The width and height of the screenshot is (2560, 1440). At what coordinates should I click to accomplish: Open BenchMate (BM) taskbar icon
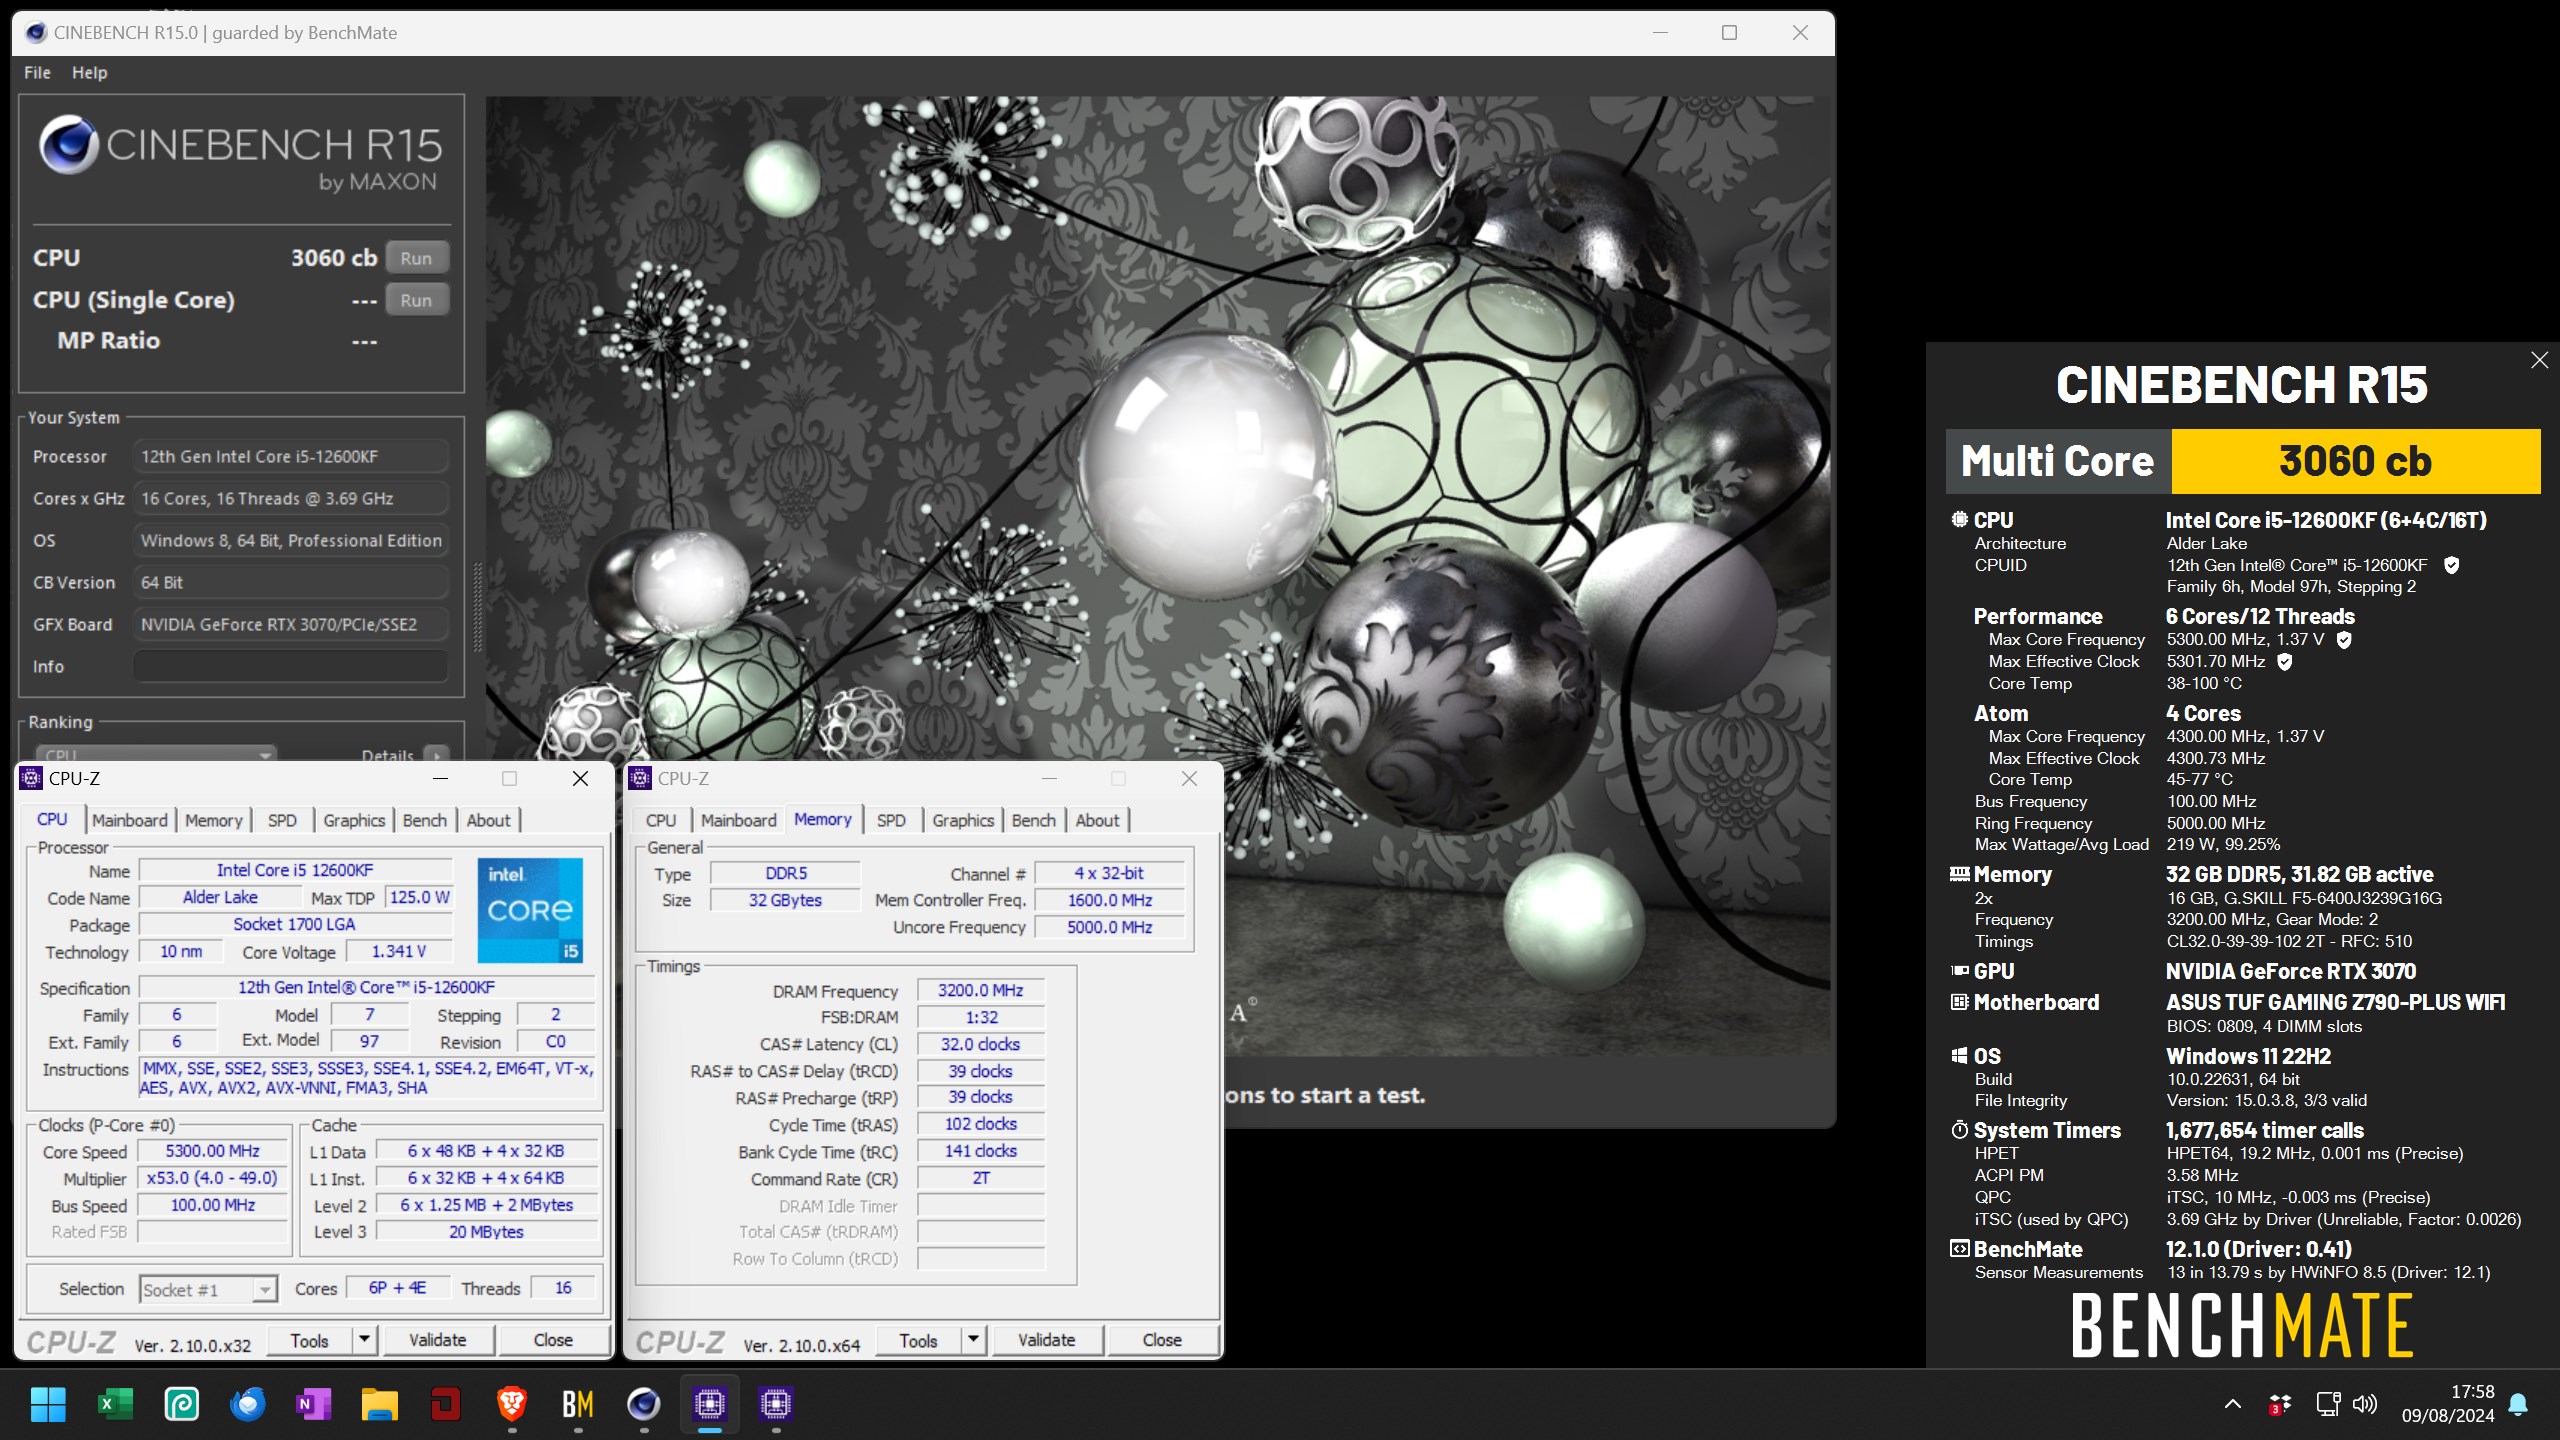pos(578,1404)
